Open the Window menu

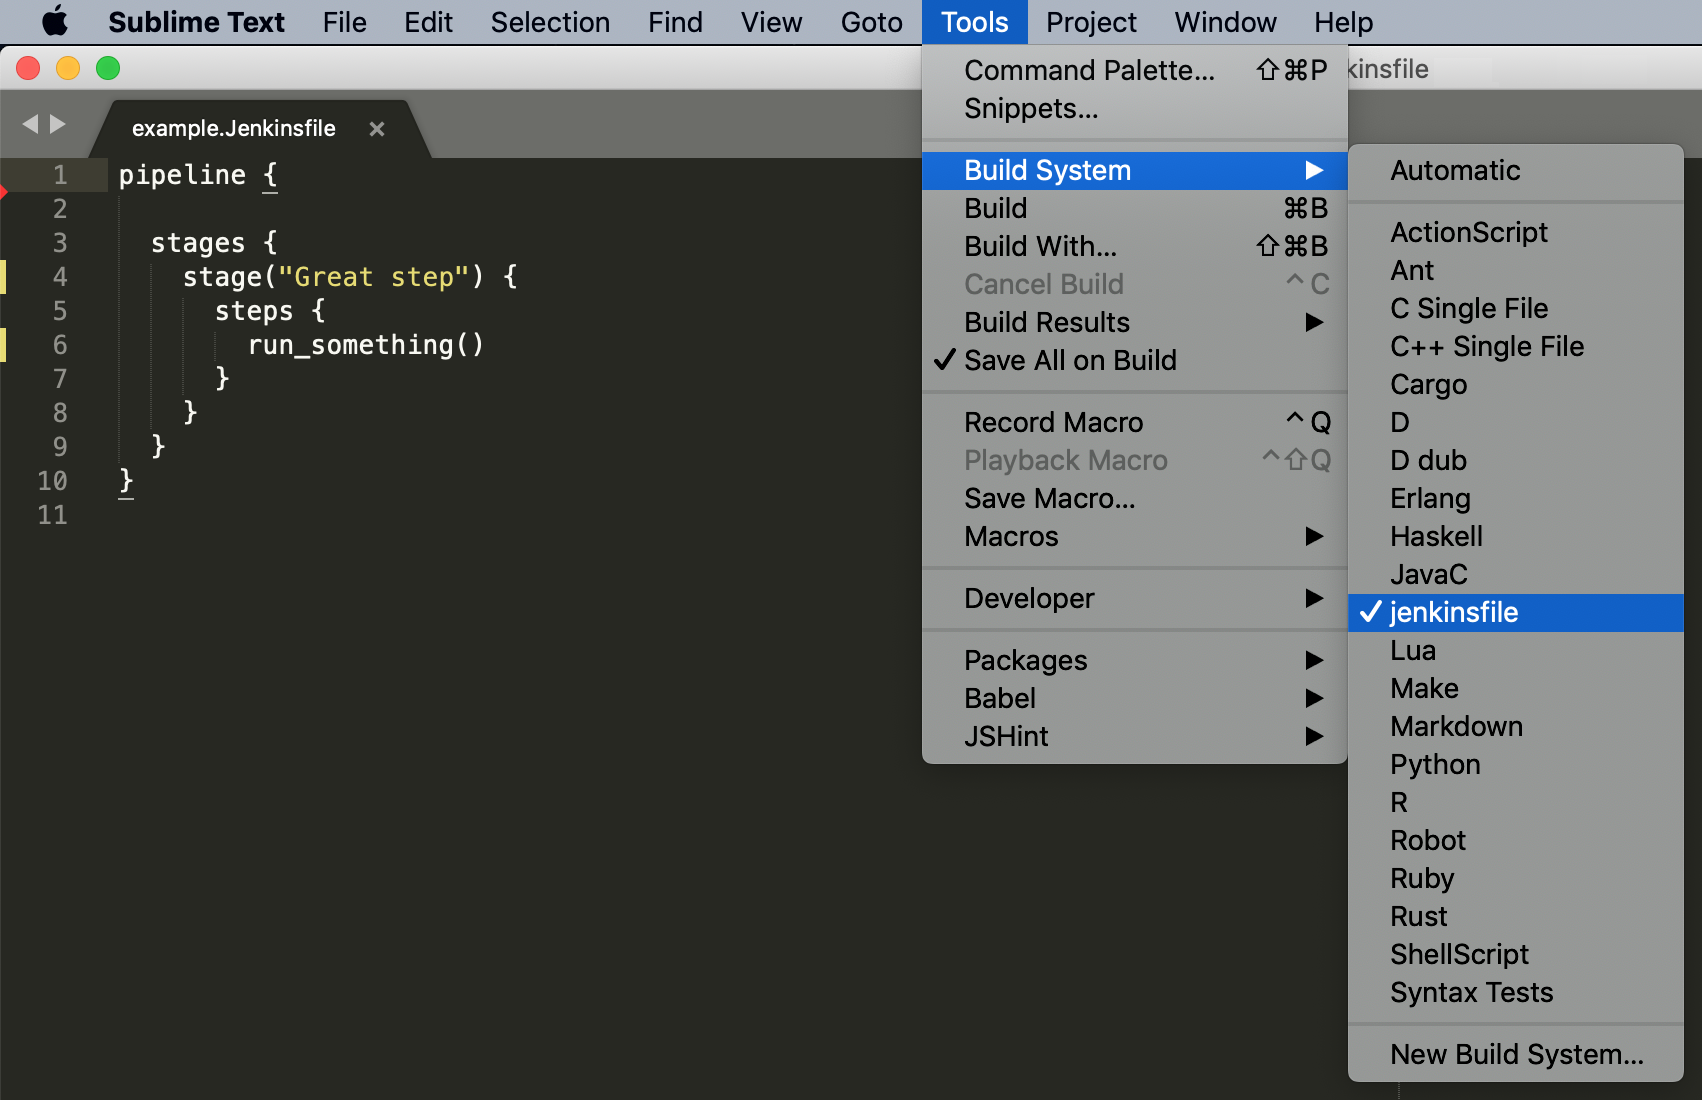(1225, 22)
